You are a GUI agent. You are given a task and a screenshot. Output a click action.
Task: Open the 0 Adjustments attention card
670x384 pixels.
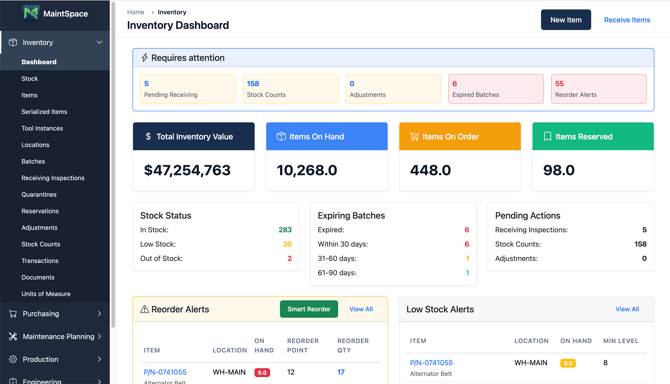393,89
